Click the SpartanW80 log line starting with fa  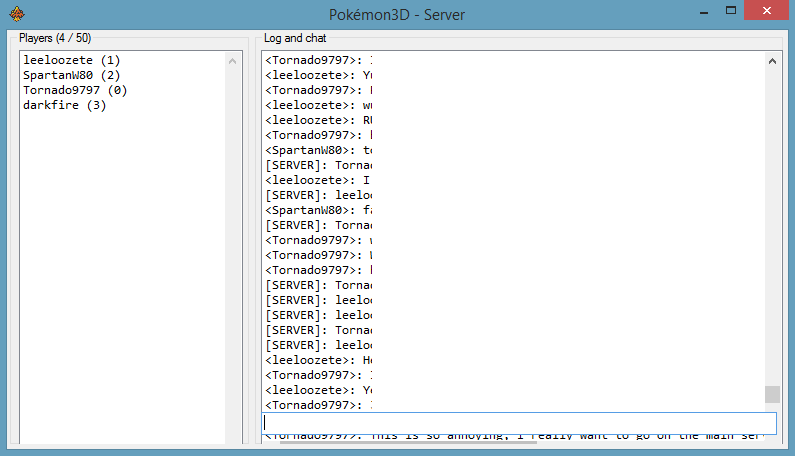(318, 210)
